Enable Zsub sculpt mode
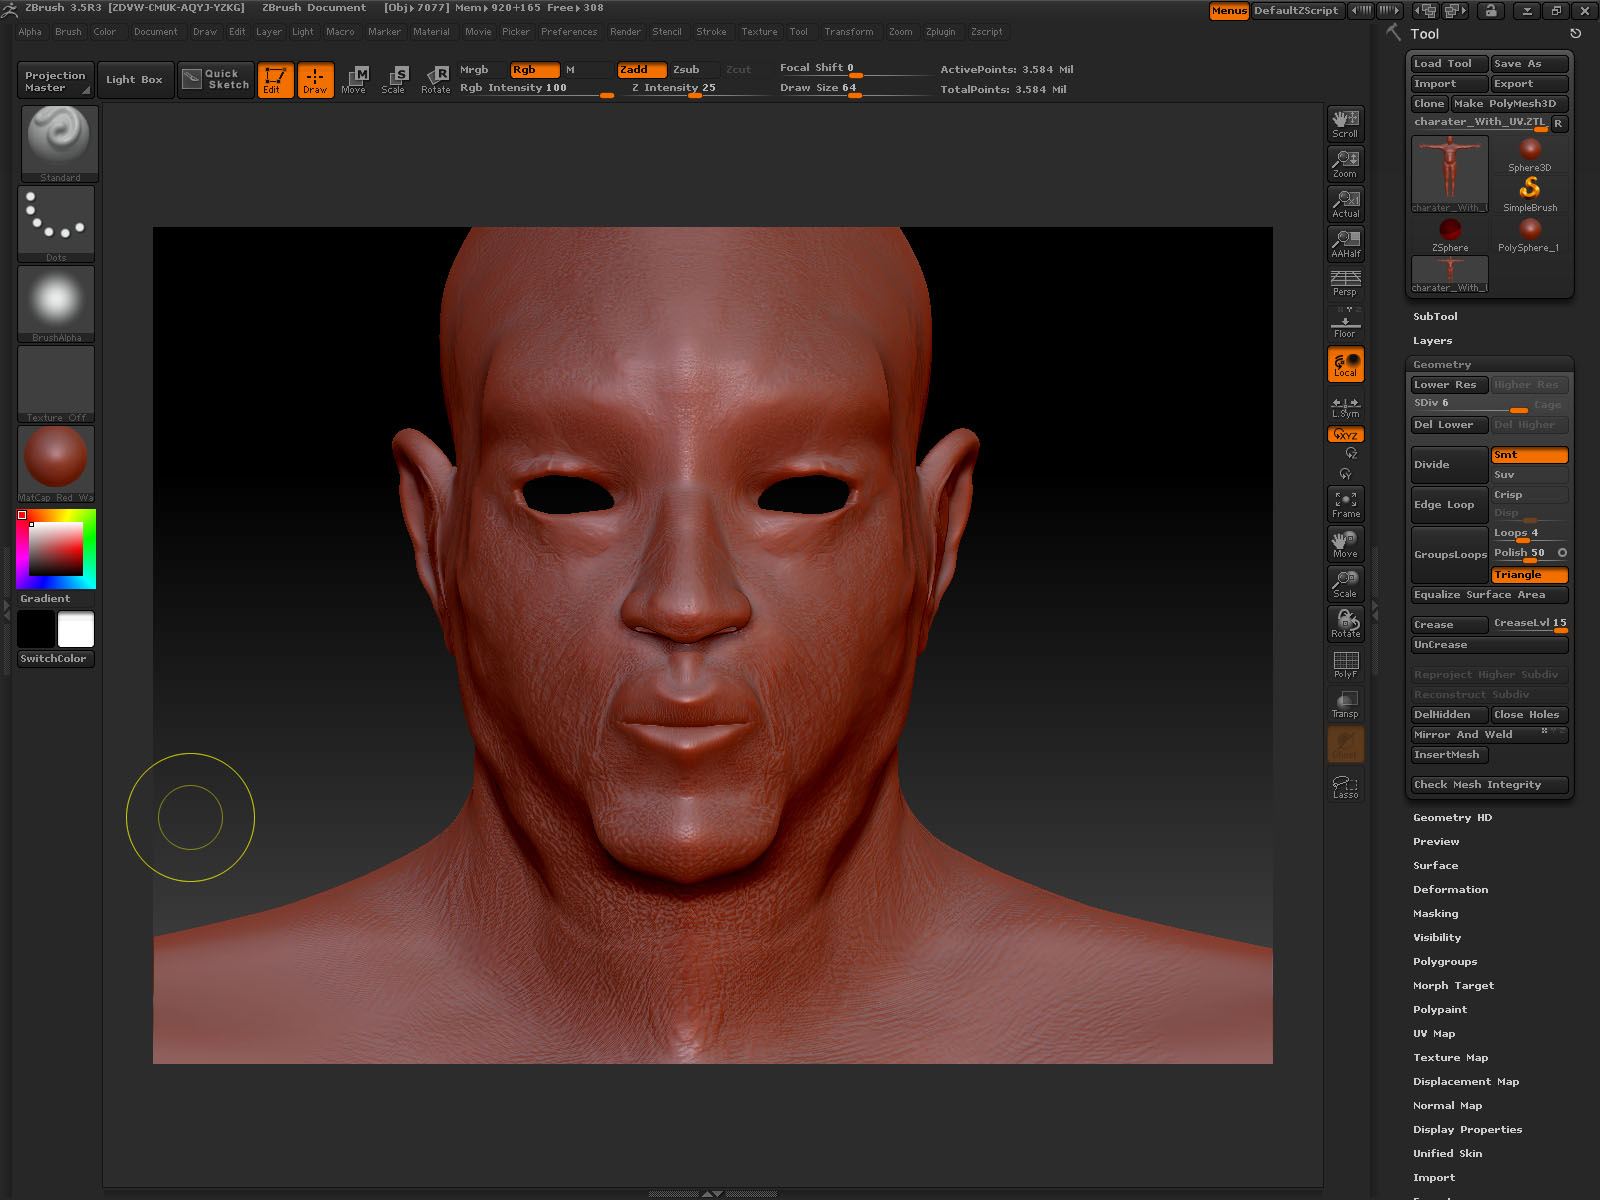Image resolution: width=1600 pixels, height=1200 pixels. point(695,70)
